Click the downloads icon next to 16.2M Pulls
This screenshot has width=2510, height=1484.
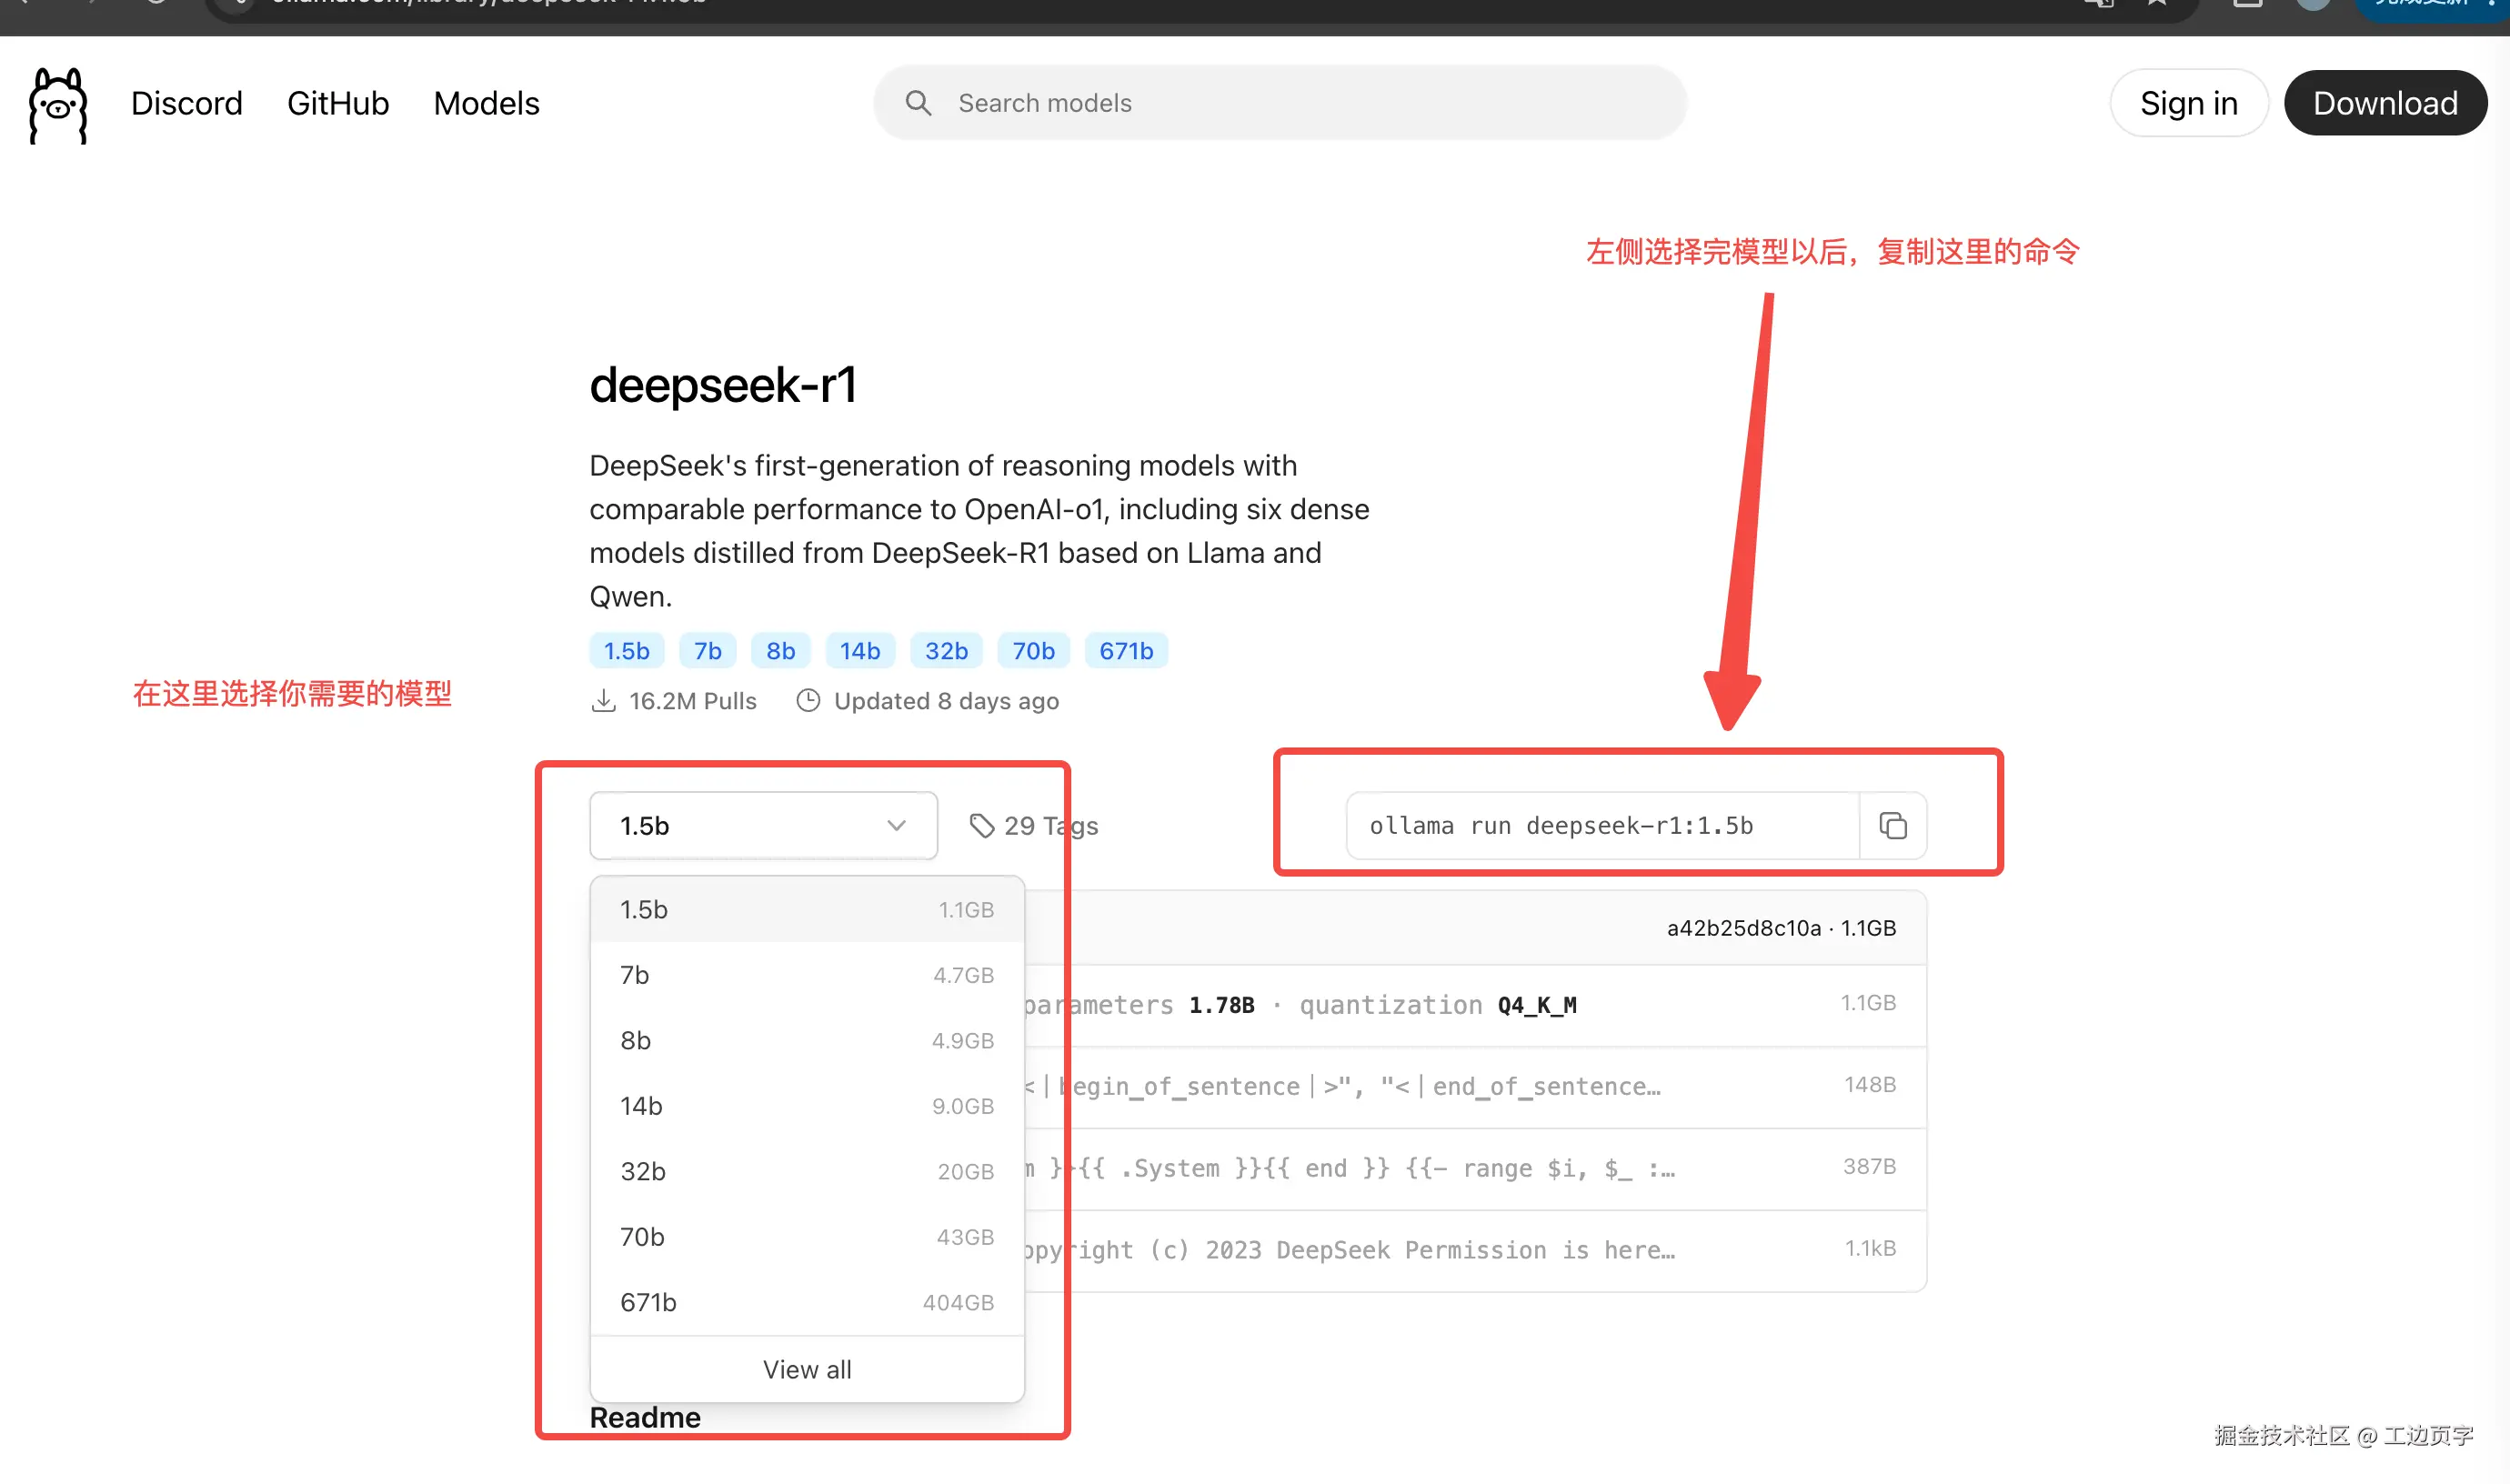pyautogui.click(x=603, y=701)
